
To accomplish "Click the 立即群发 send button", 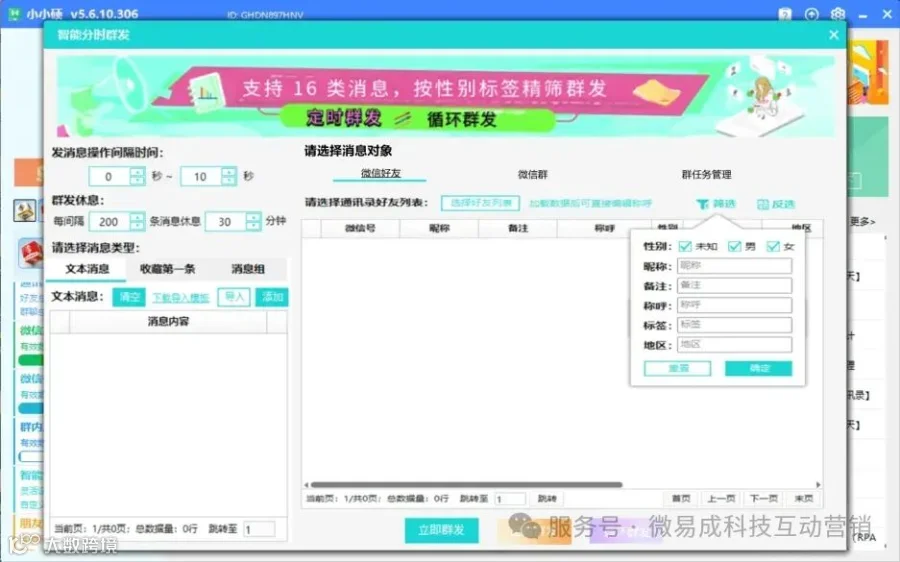I will click(441, 530).
